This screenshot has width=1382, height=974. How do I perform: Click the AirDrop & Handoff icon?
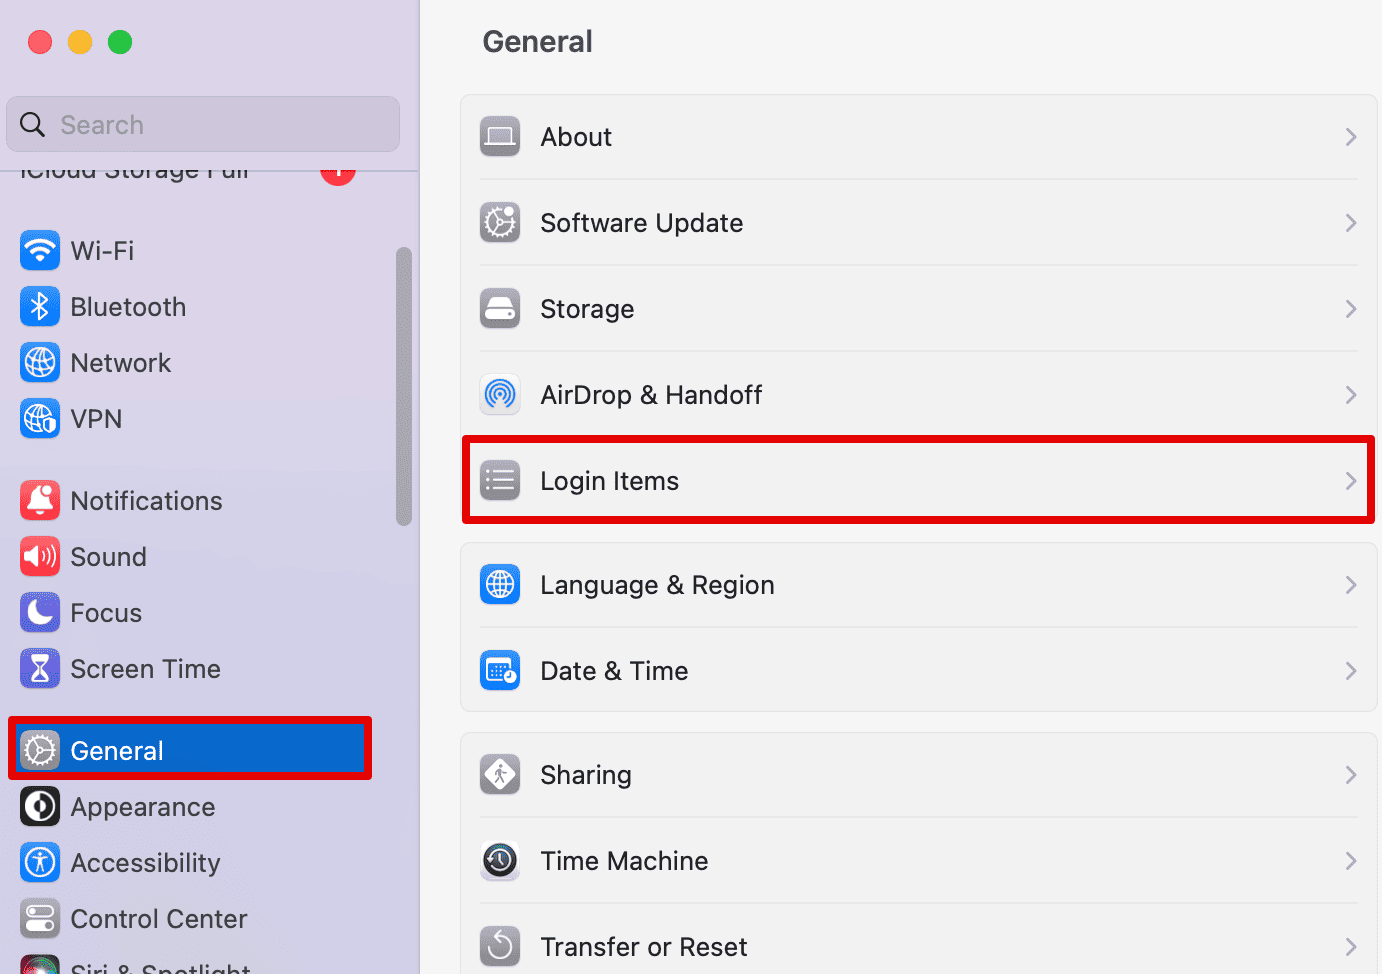(500, 395)
